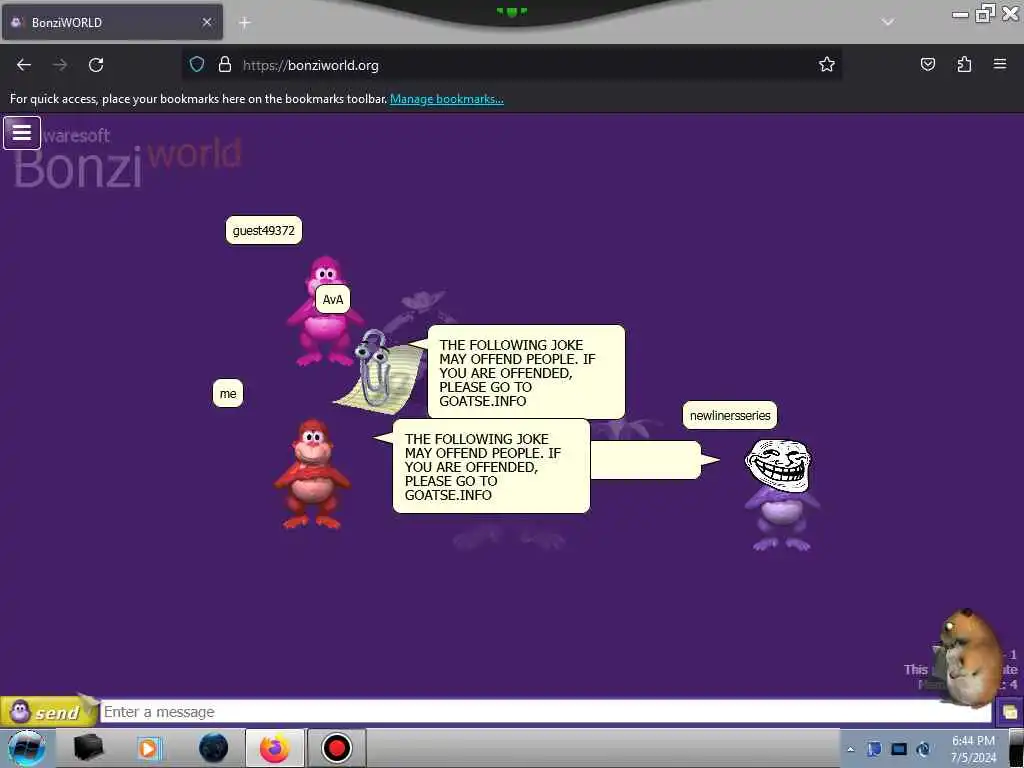
Task: Select the newlinersseries name tag
Action: 730,415
